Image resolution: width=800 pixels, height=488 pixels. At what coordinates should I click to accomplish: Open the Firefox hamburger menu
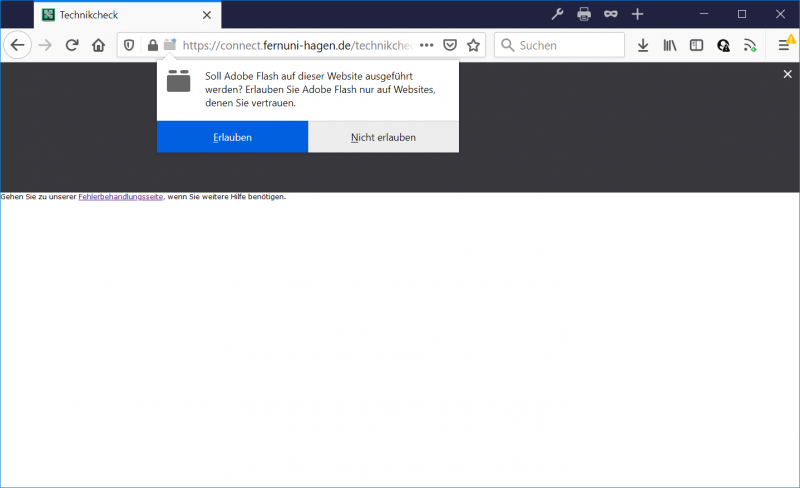(x=785, y=45)
